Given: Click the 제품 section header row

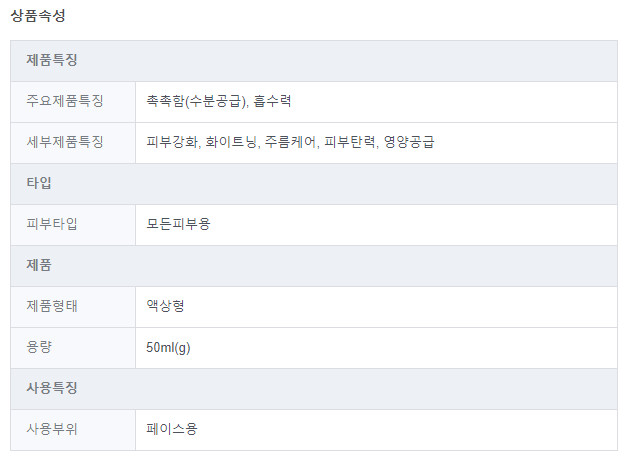Looking at the screenshot, I should pyautogui.click(x=314, y=266).
